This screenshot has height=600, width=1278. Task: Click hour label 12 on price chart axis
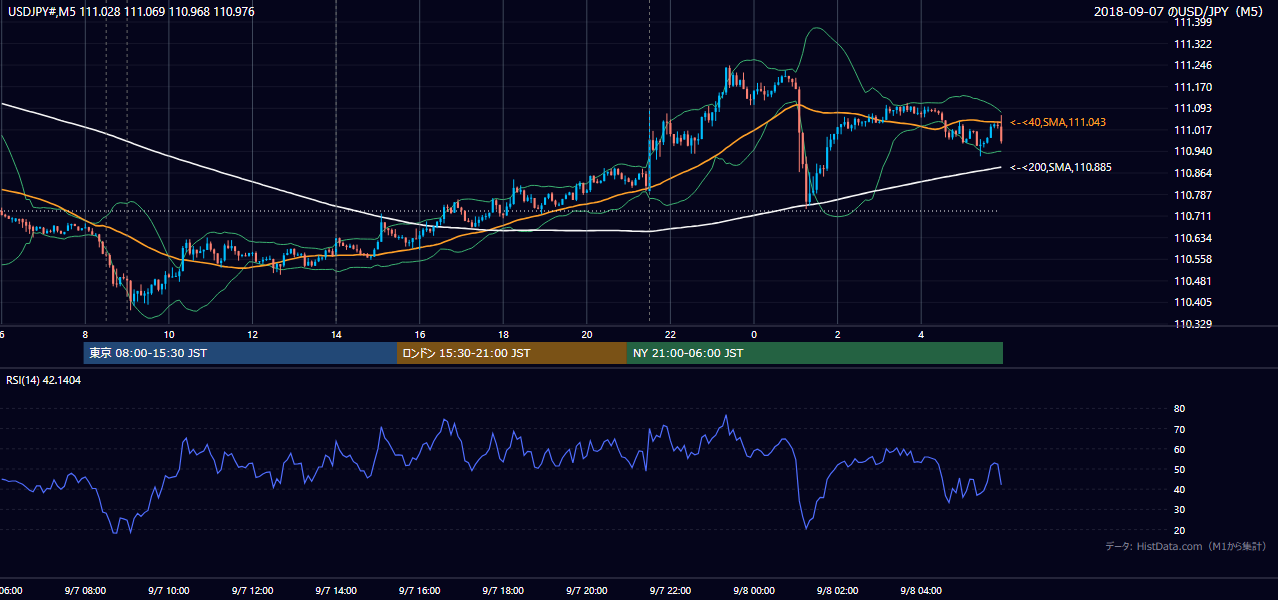[253, 334]
